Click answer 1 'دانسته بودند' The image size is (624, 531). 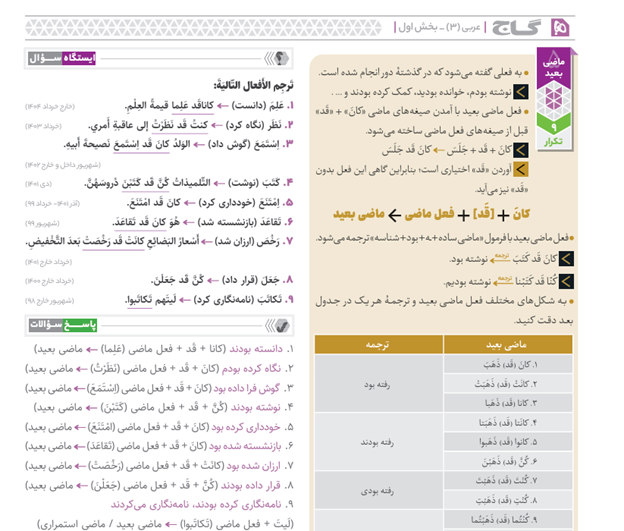pos(256,349)
